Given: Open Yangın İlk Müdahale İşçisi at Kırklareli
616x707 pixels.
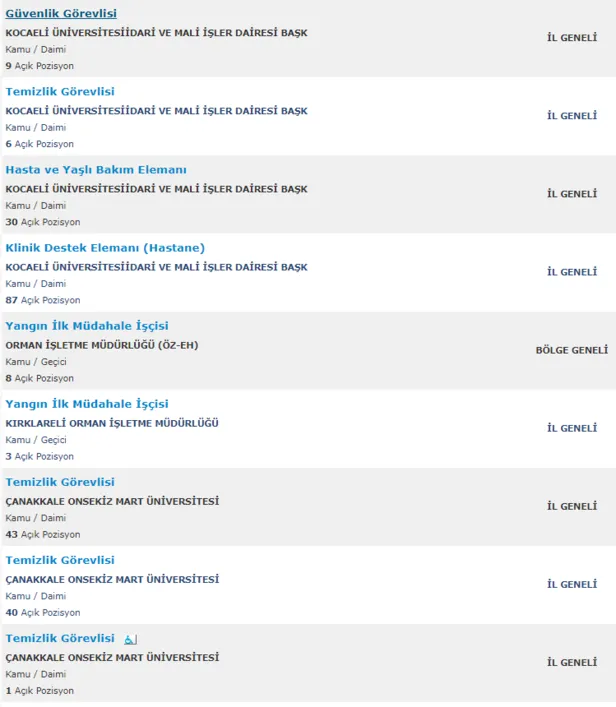Looking at the screenshot, I should (x=87, y=404).
